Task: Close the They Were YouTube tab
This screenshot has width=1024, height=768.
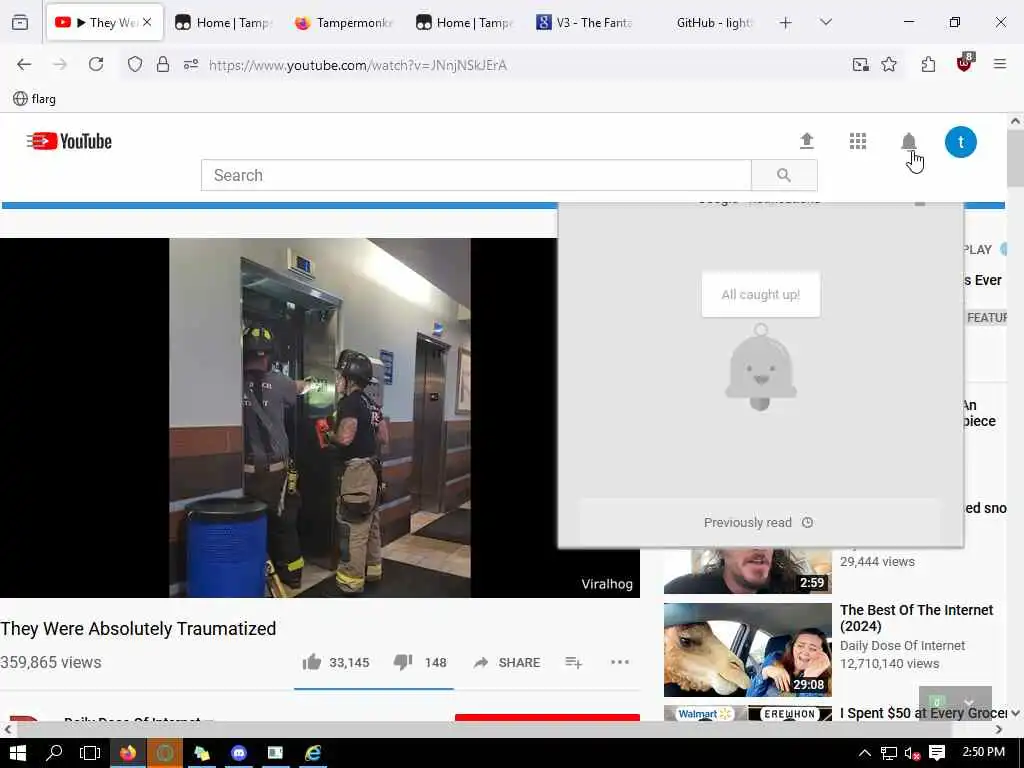Action: [147, 22]
